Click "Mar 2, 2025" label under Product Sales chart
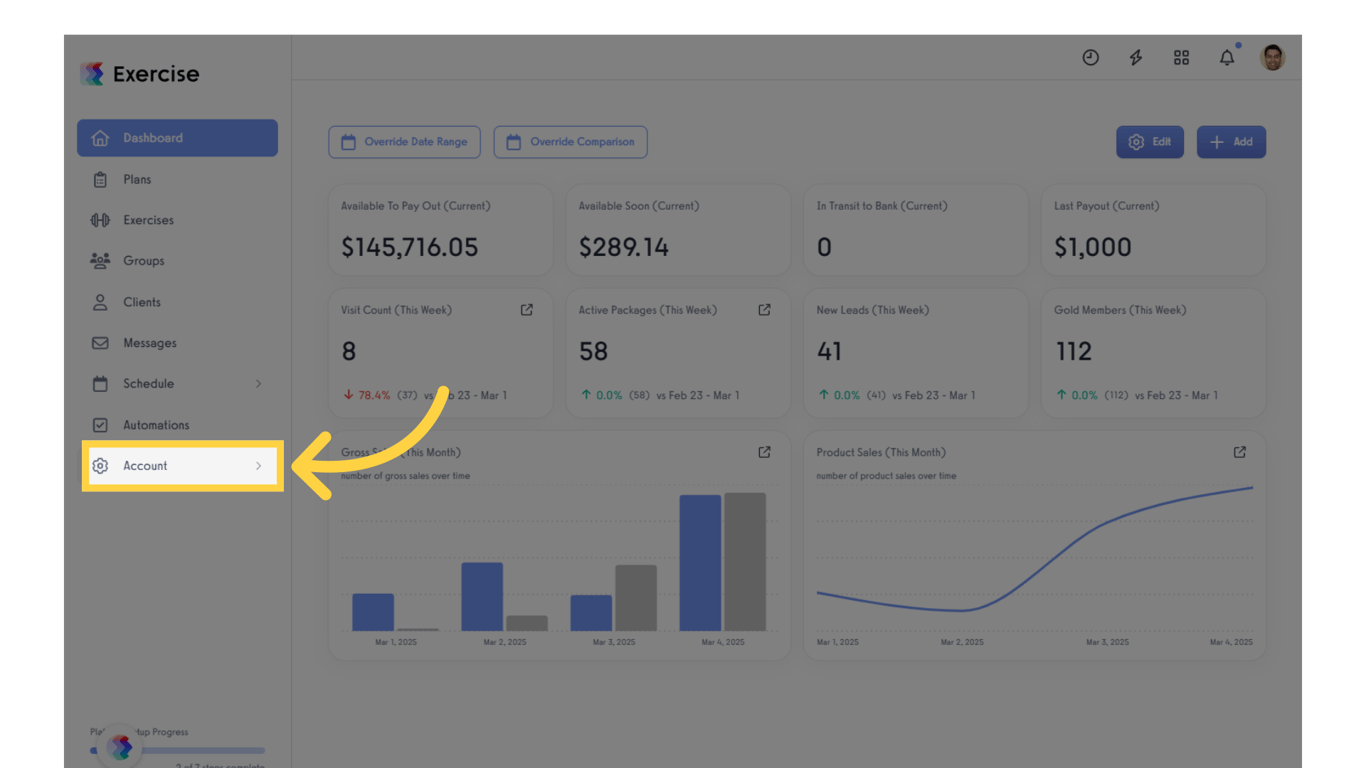This screenshot has height=768, width=1366. (x=962, y=642)
